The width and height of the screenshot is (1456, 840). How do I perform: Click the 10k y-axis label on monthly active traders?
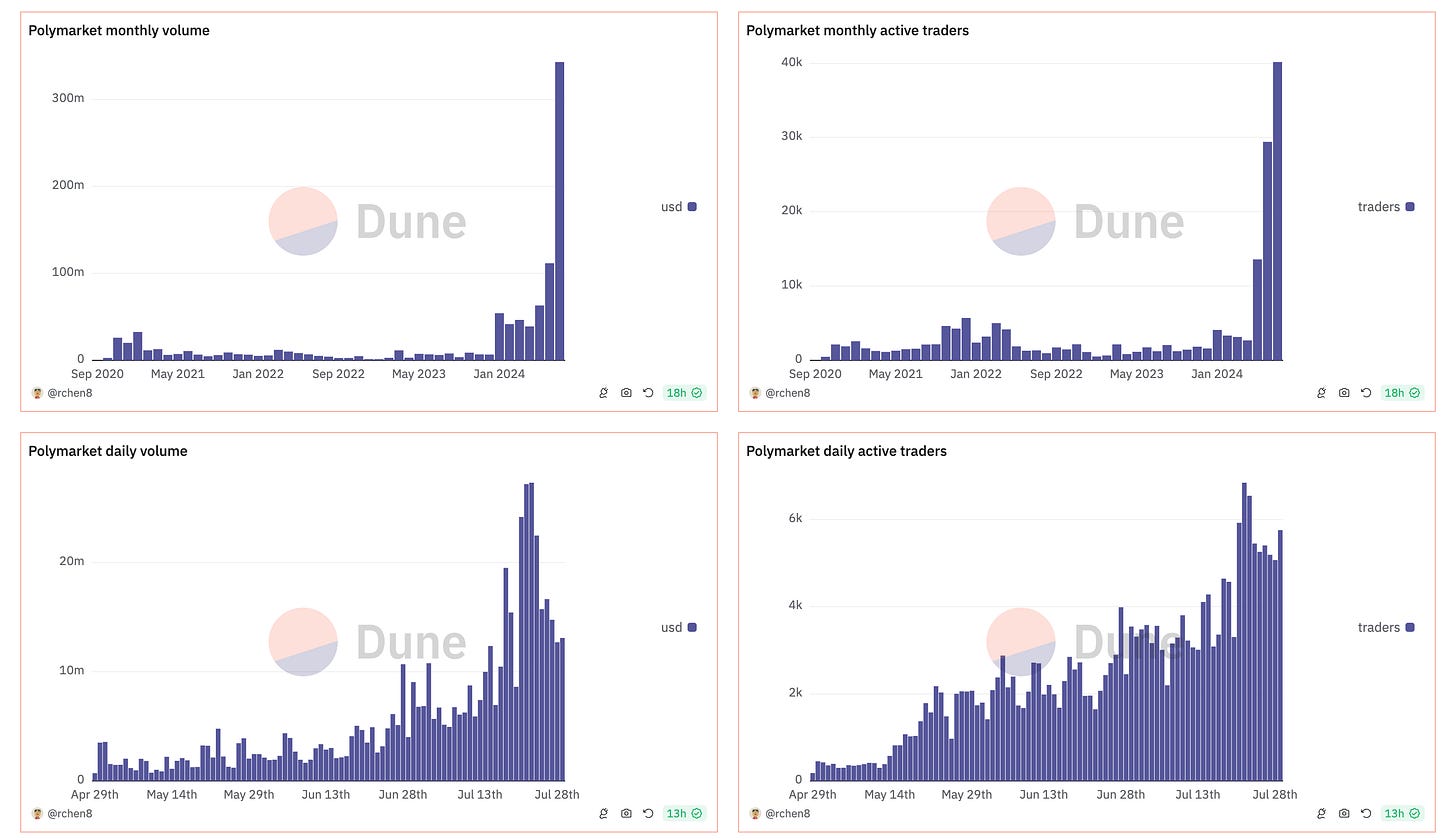[792, 285]
